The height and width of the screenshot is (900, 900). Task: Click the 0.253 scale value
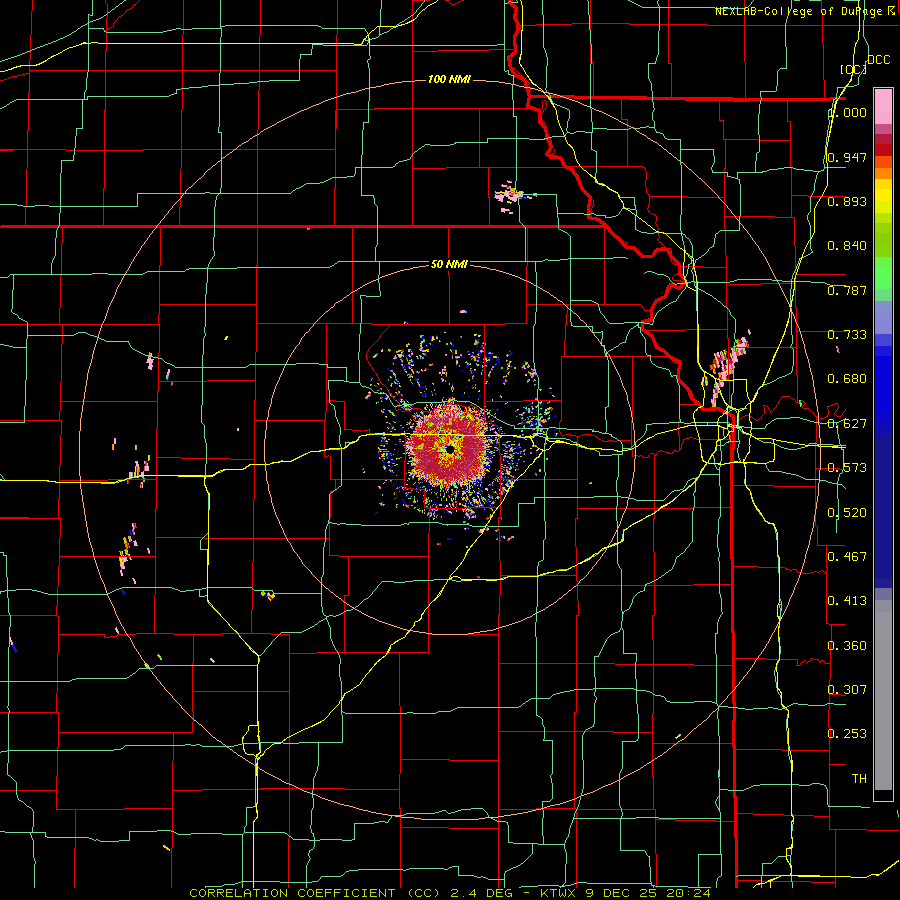[847, 734]
